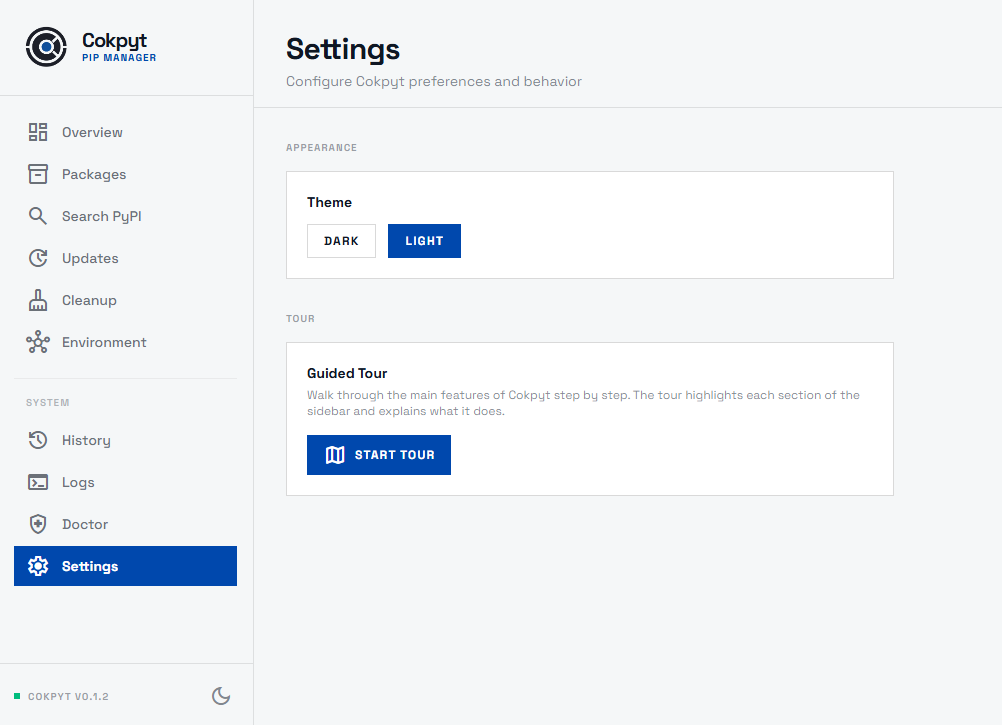Navigate to the Packages section

pyautogui.click(x=94, y=173)
